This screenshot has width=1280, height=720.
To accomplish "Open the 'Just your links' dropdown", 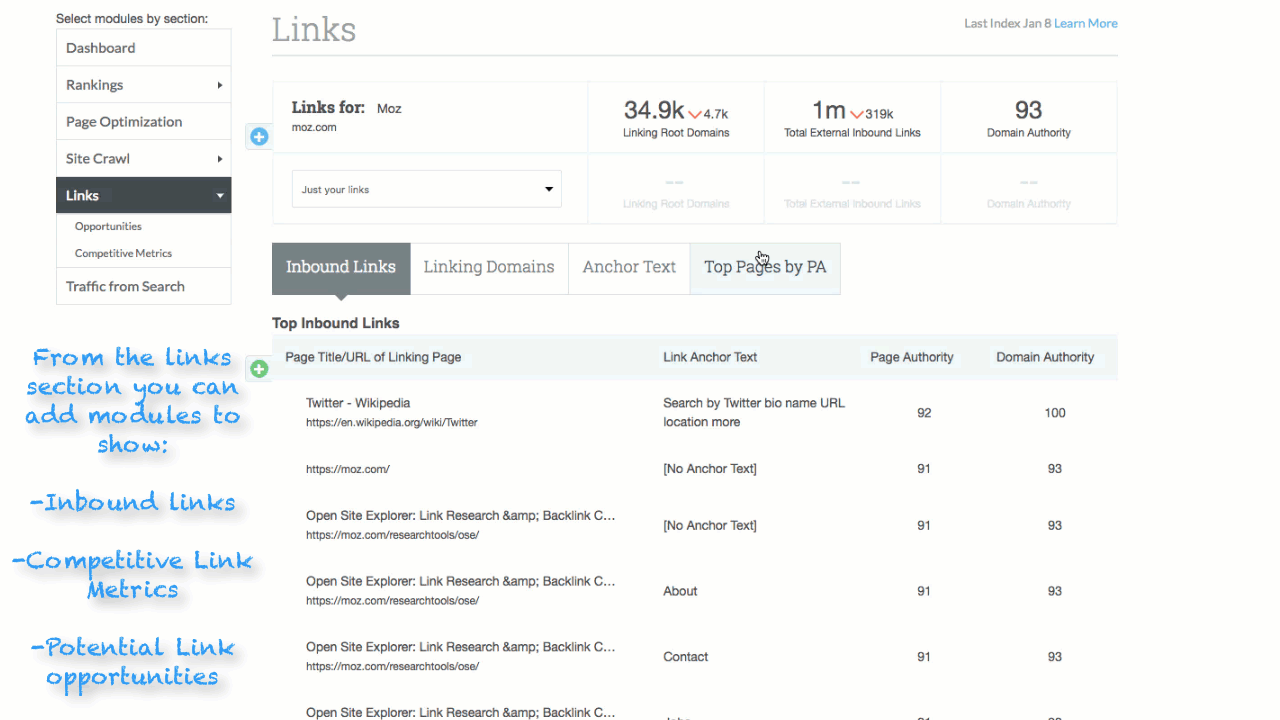I will coord(426,189).
